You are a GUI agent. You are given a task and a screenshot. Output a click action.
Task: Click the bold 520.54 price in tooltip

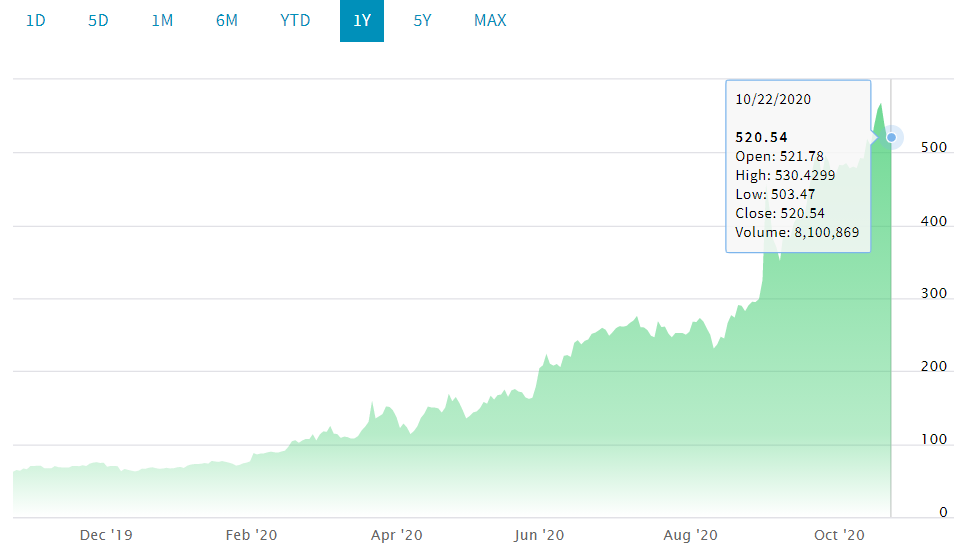761,137
